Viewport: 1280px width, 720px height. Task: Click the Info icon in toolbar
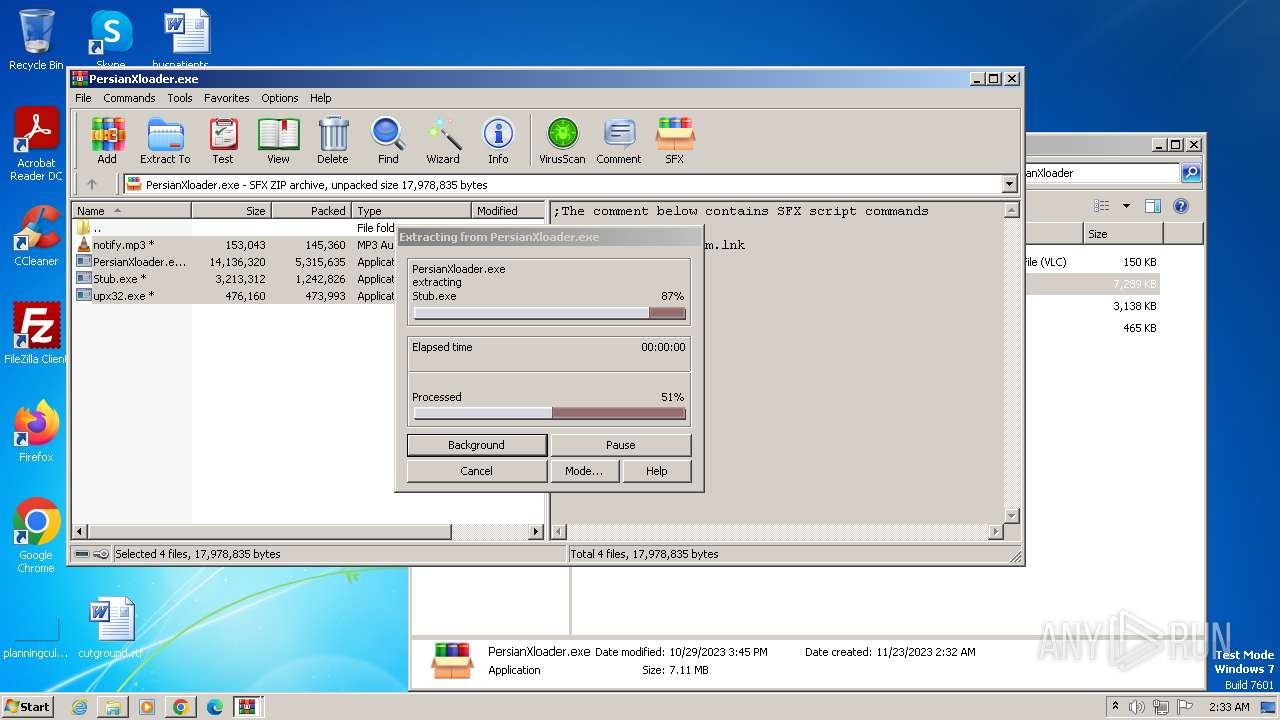pyautogui.click(x=498, y=141)
